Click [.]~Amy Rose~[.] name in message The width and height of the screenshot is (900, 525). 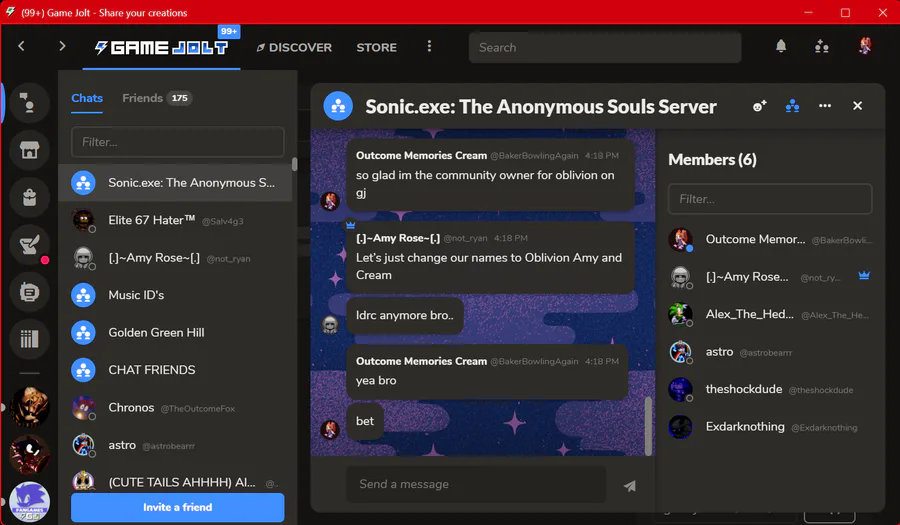point(398,238)
